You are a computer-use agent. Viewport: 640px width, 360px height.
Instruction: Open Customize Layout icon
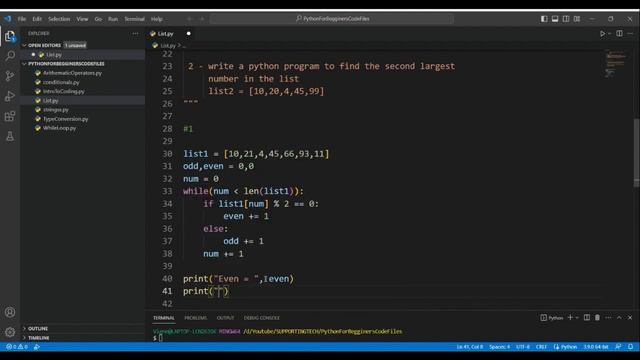pos(577,19)
